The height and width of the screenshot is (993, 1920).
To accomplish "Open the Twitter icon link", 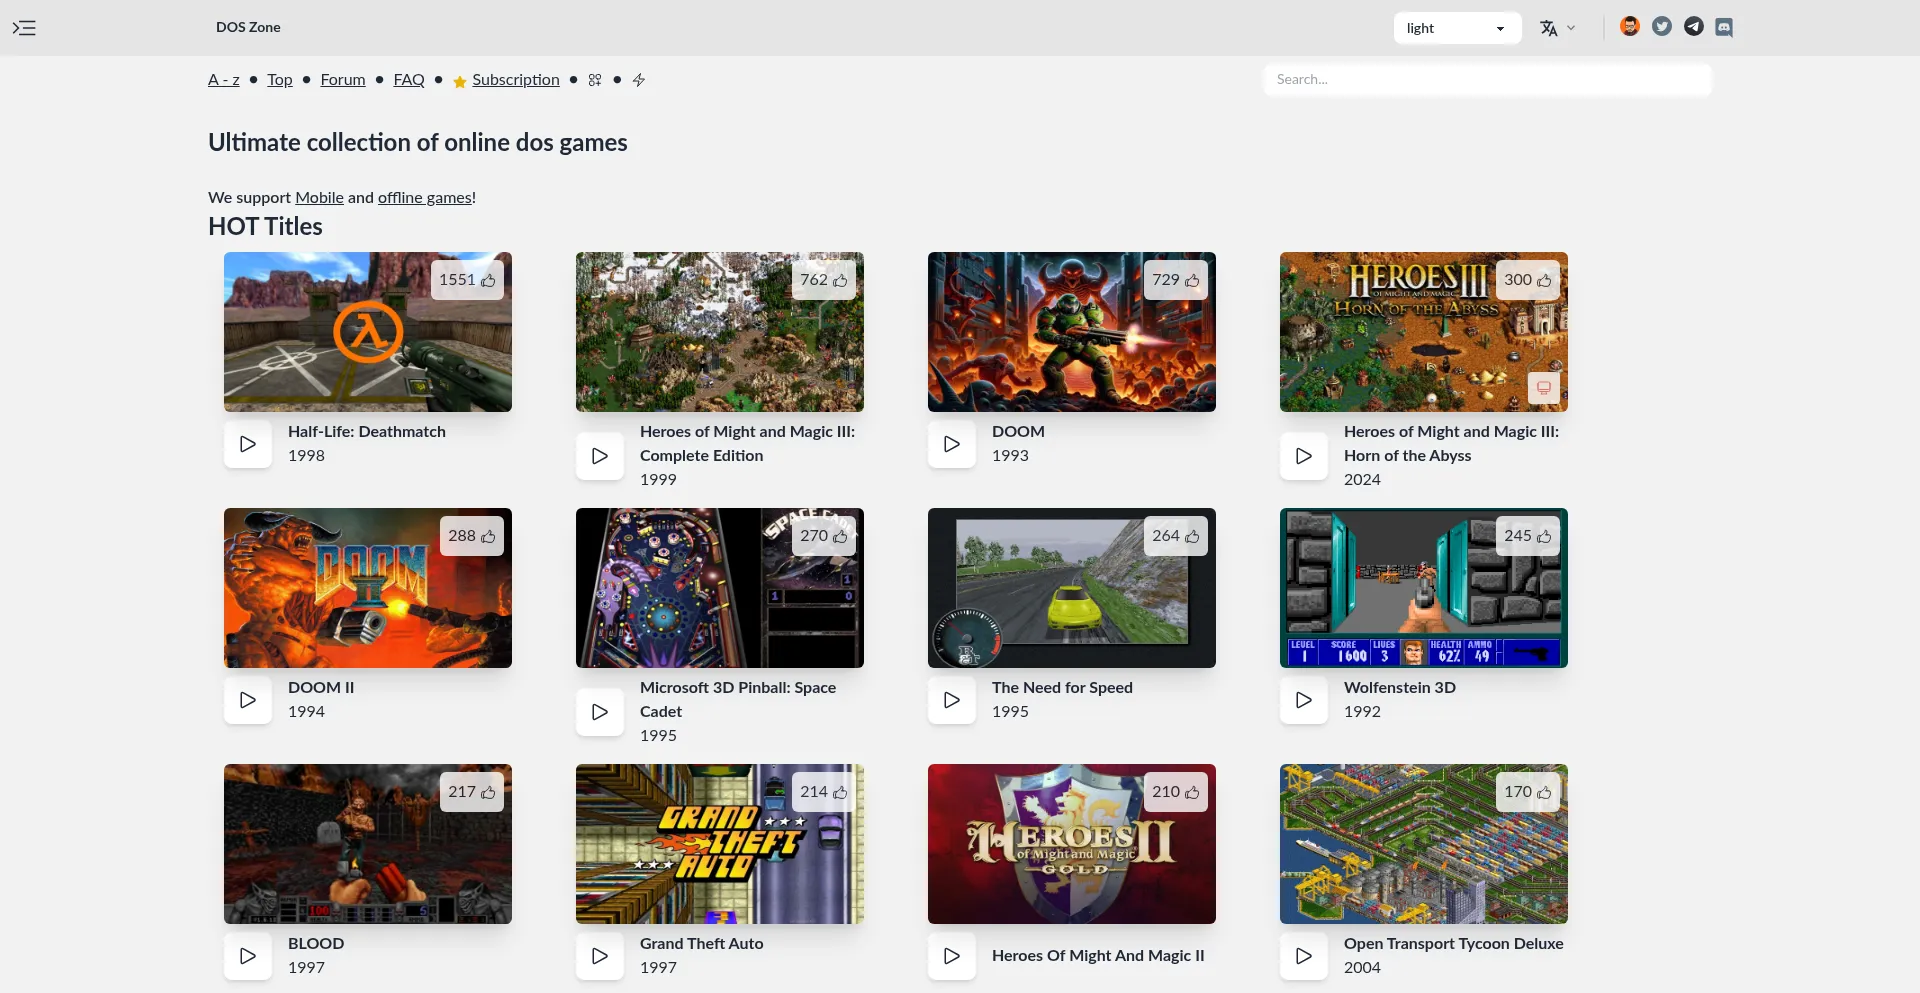I will click(1662, 27).
